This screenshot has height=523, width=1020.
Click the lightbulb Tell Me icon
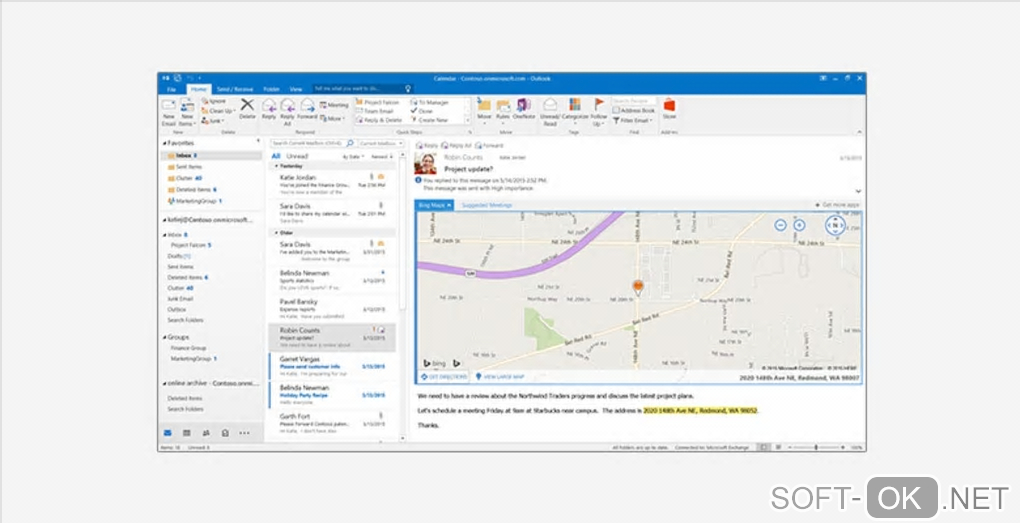tap(408, 88)
